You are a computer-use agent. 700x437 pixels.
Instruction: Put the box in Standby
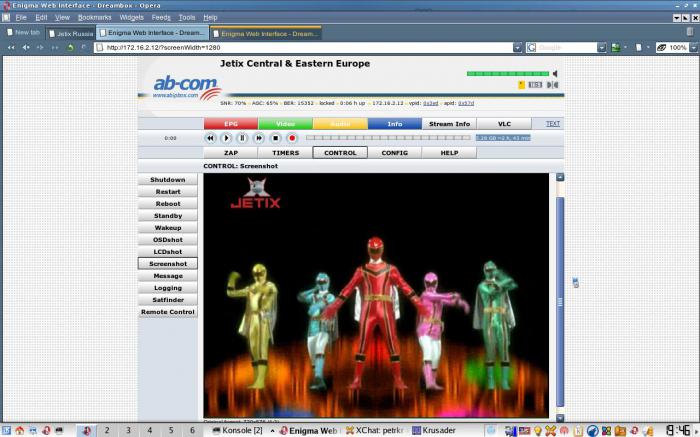tap(168, 216)
